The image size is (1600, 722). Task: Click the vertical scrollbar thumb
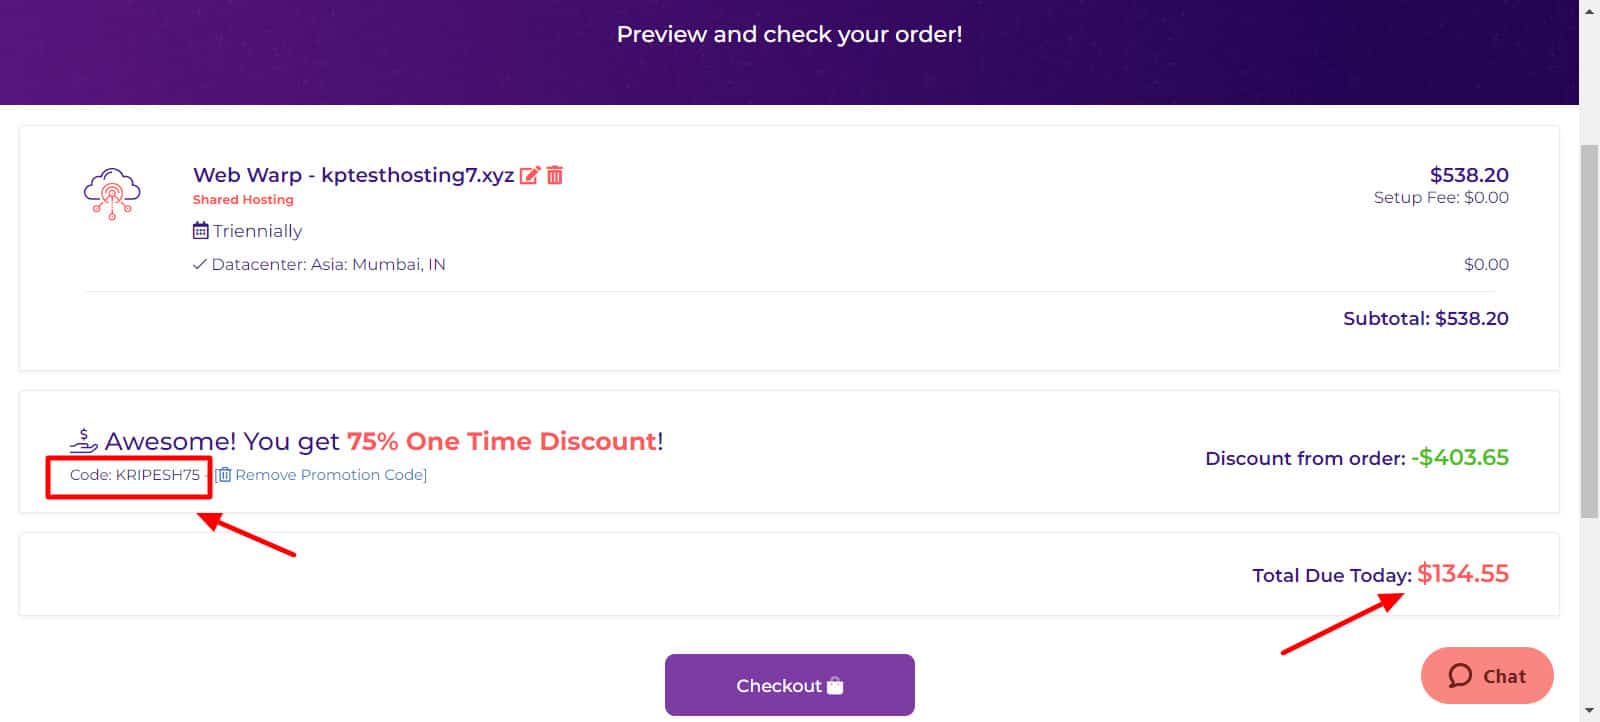[x=1590, y=331]
